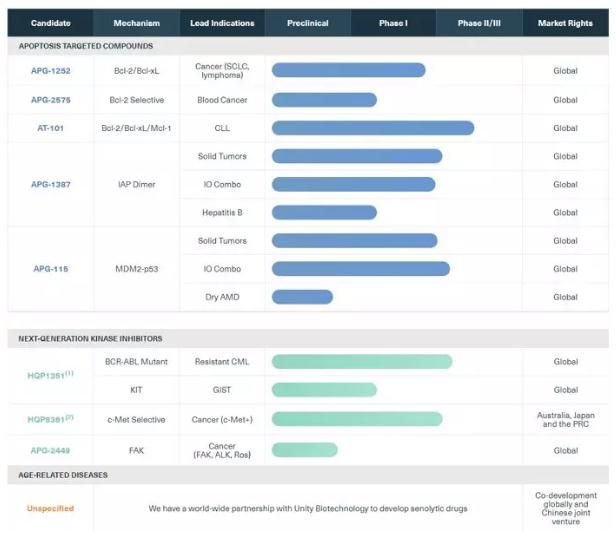The image size is (616, 536).
Task: Click the Candidate column header
Action: (50, 23)
